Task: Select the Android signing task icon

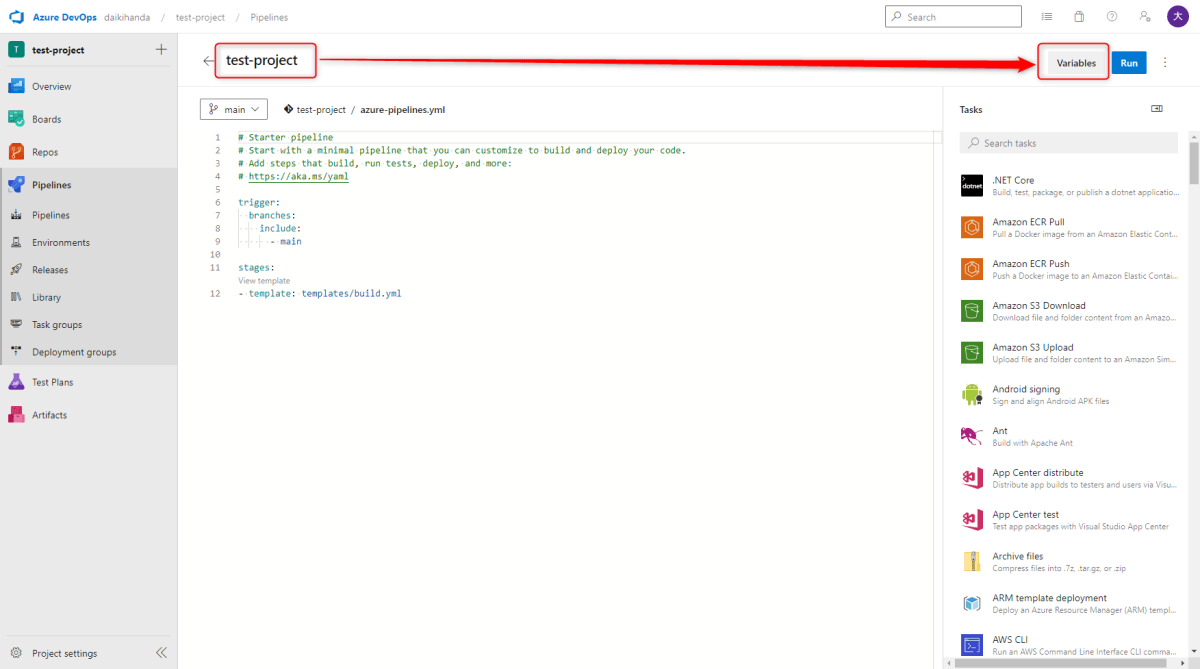Action: 971,394
